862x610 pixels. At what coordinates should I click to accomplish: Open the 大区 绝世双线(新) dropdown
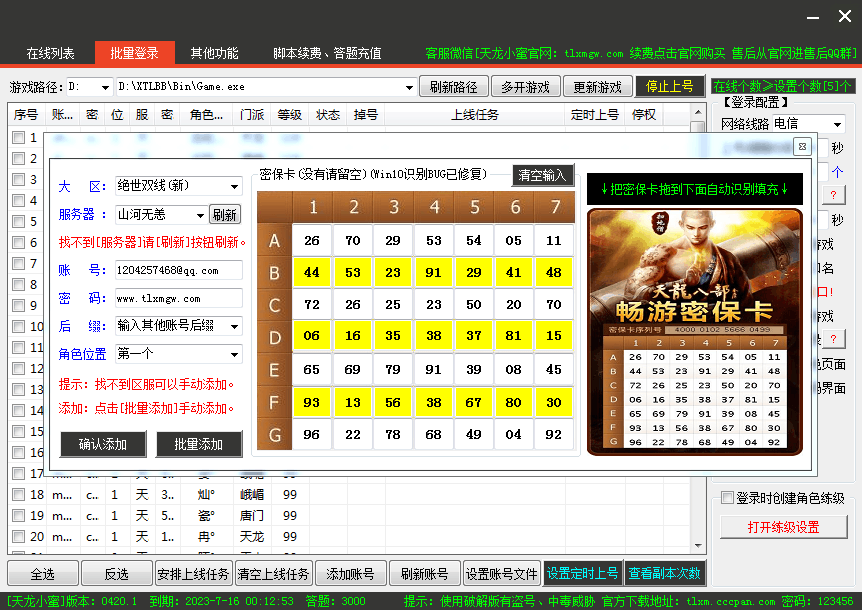(235, 186)
